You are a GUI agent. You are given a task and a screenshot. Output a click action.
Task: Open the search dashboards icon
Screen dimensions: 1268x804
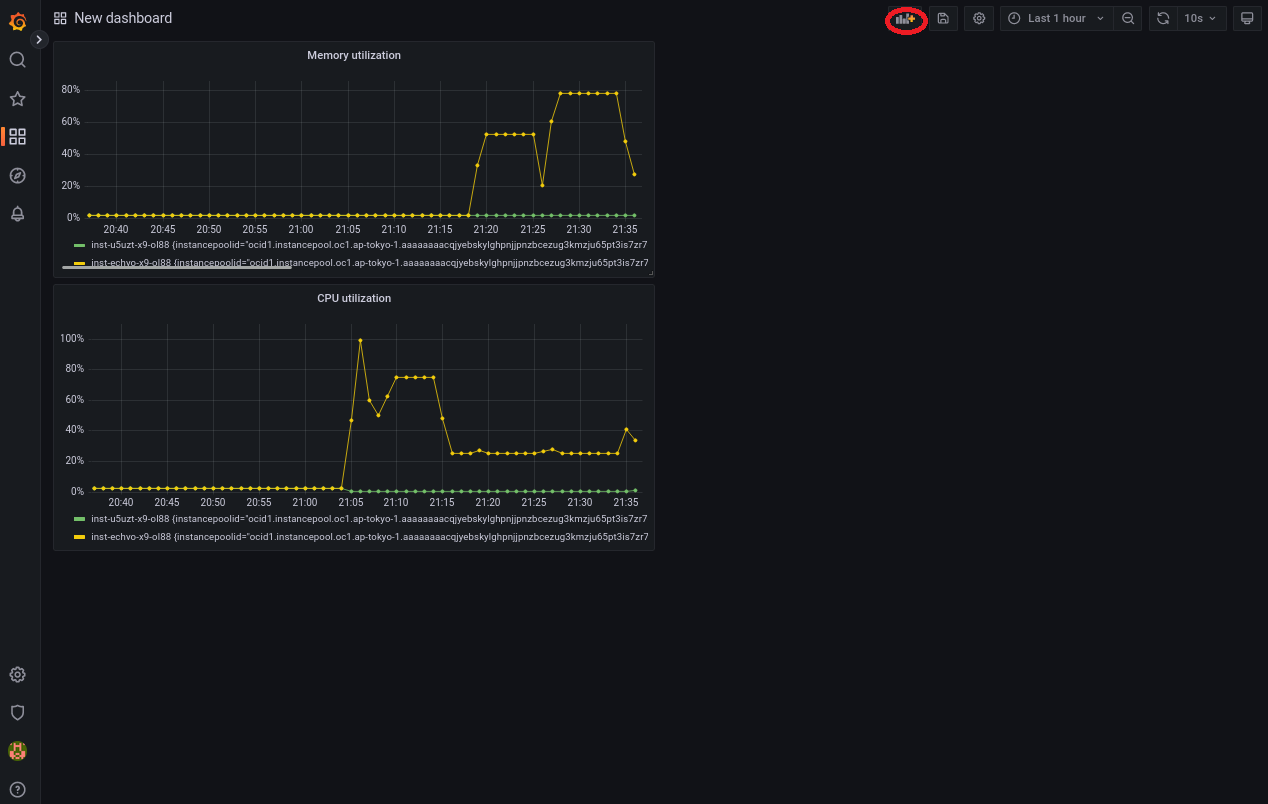(x=17, y=60)
